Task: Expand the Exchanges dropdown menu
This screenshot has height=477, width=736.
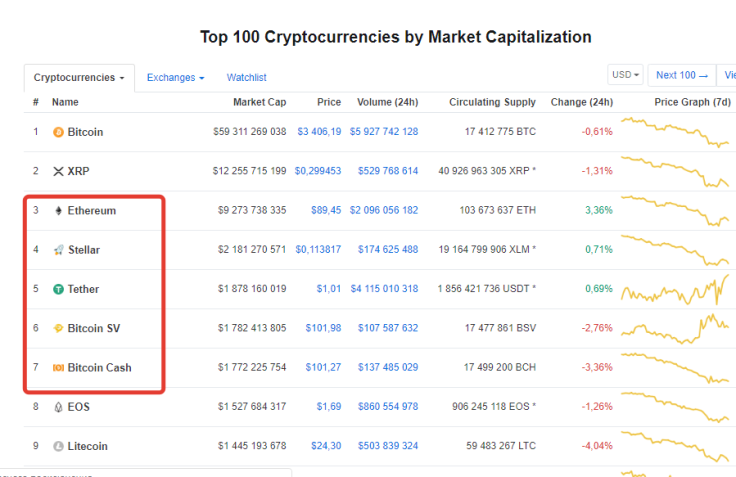Action: (176, 77)
